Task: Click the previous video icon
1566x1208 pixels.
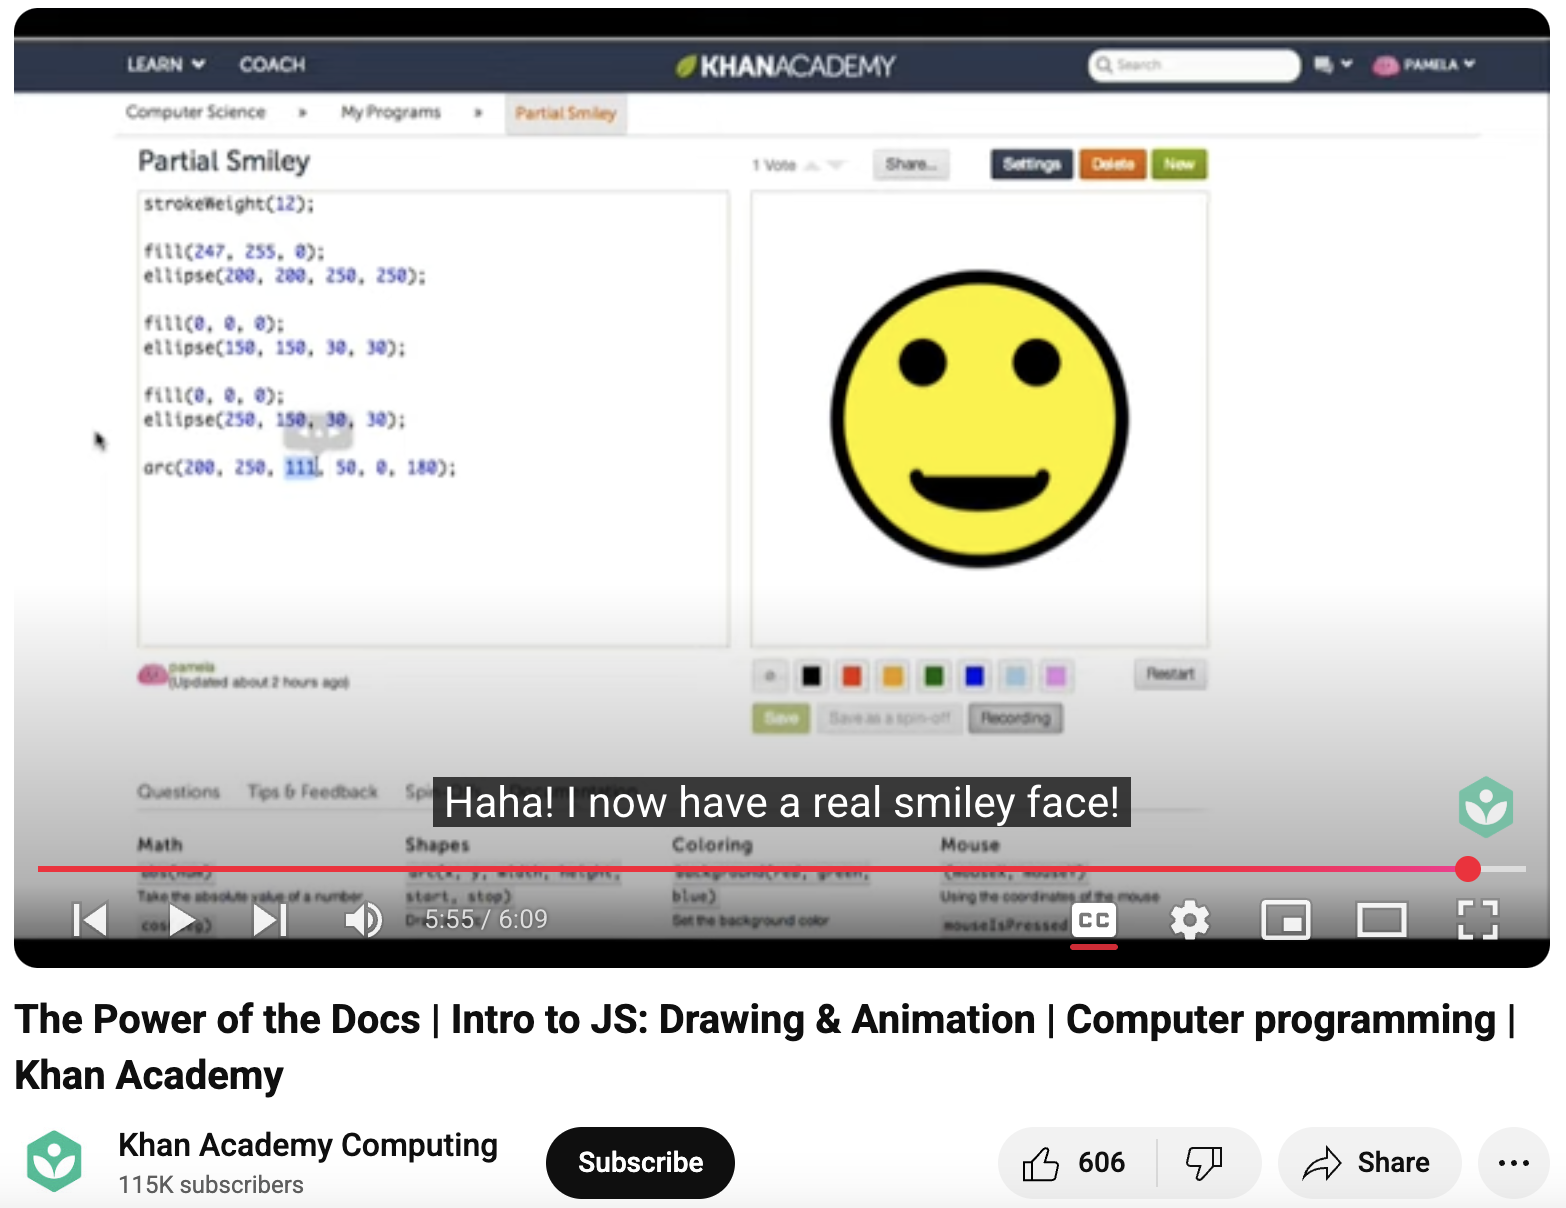Action: (90, 920)
